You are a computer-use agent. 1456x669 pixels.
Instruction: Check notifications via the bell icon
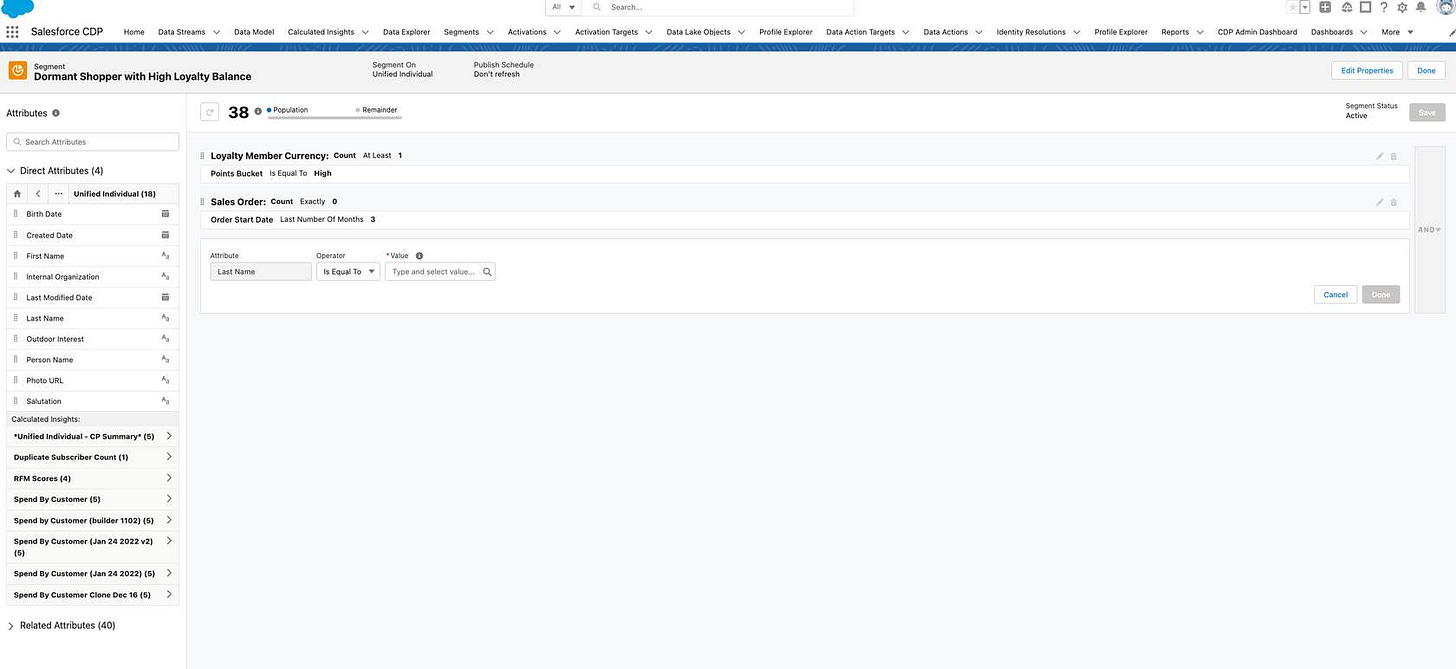(1422, 7)
